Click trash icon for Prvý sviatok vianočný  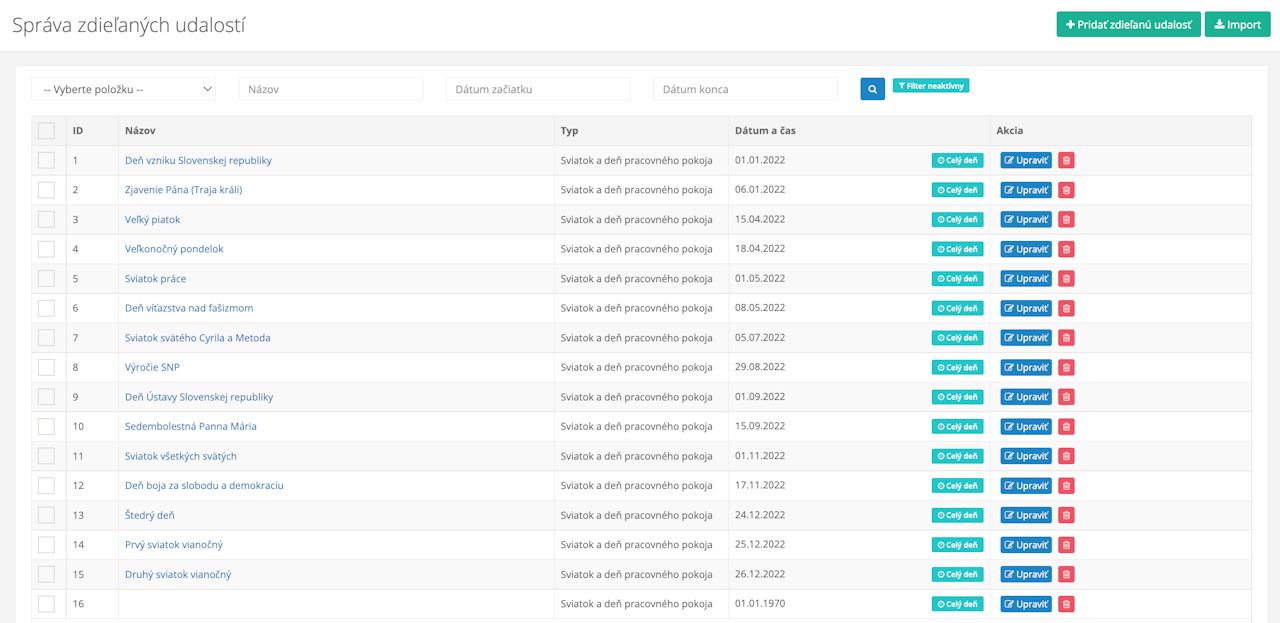click(1066, 545)
